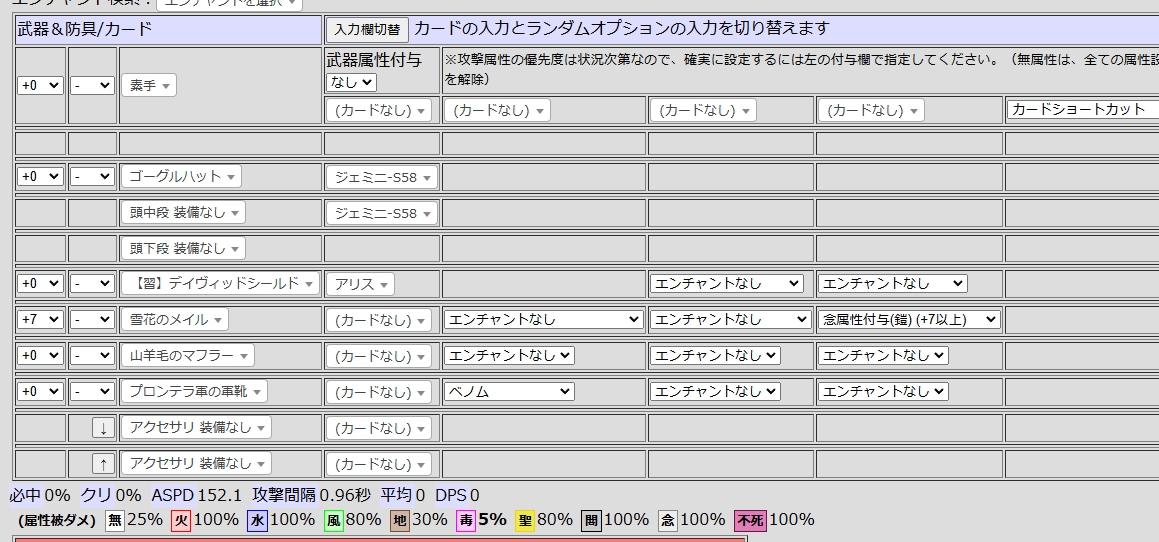This screenshot has width=1159, height=542.
Task: Click the 水 water element badge
Action: point(257,521)
